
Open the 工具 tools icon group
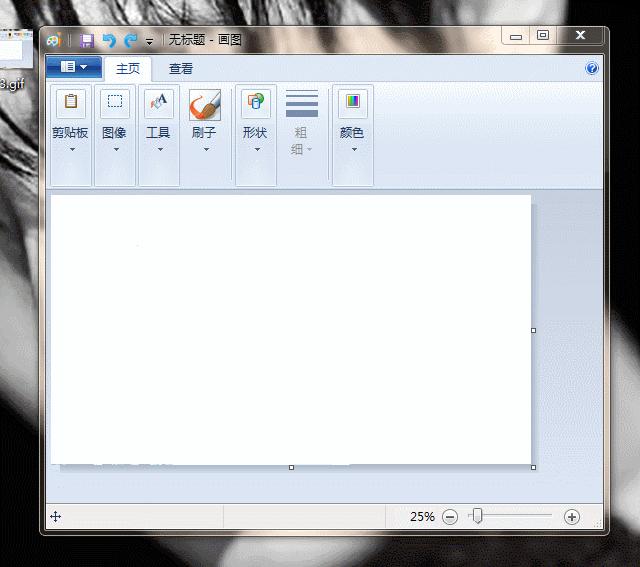(159, 102)
